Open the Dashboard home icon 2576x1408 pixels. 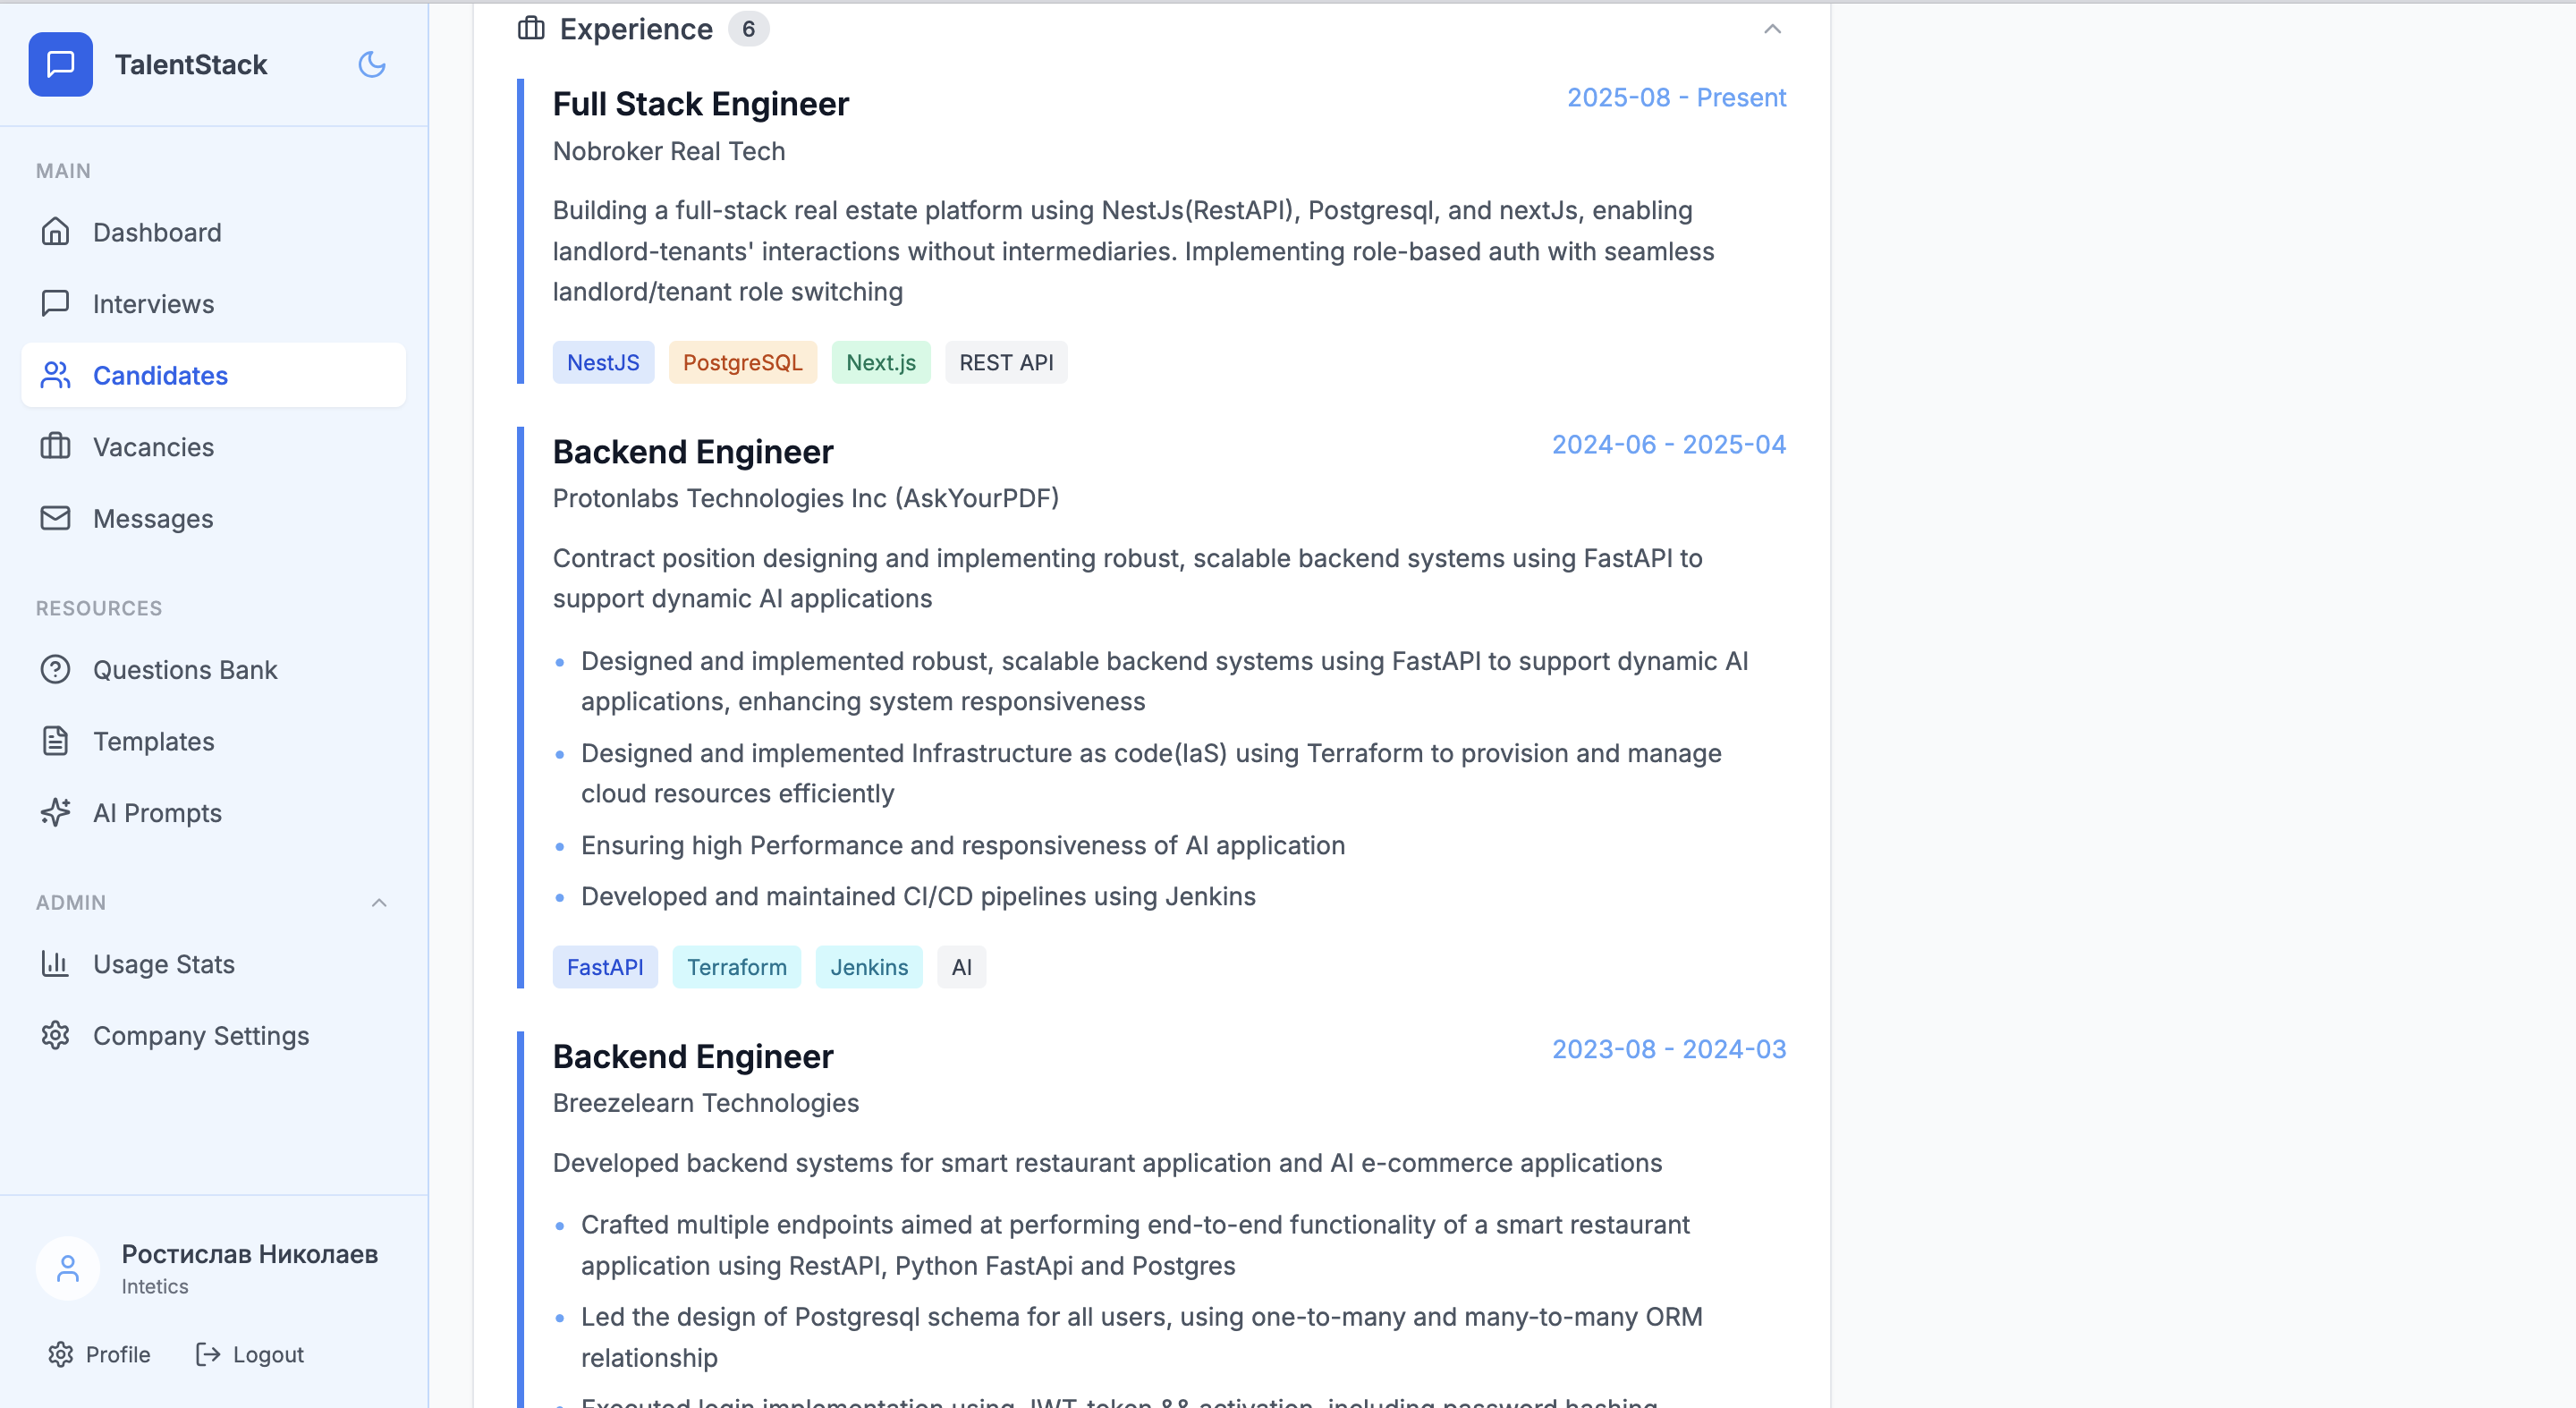pos(56,232)
